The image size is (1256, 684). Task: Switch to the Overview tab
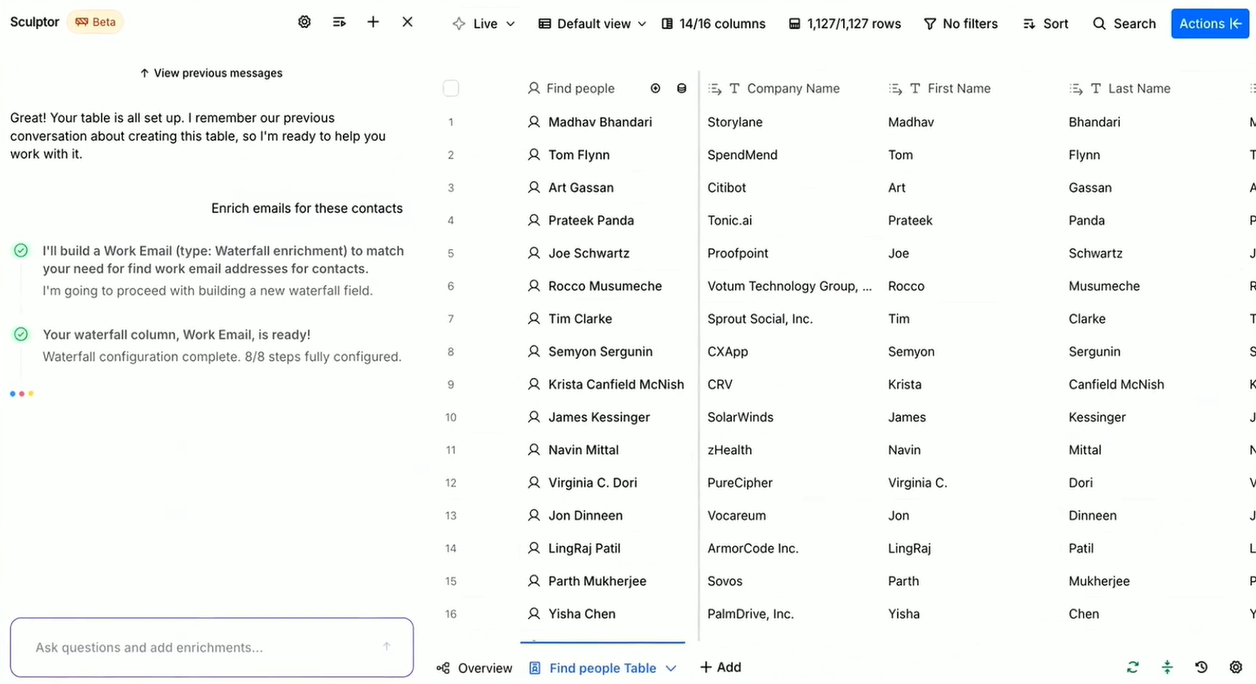point(474,668)
